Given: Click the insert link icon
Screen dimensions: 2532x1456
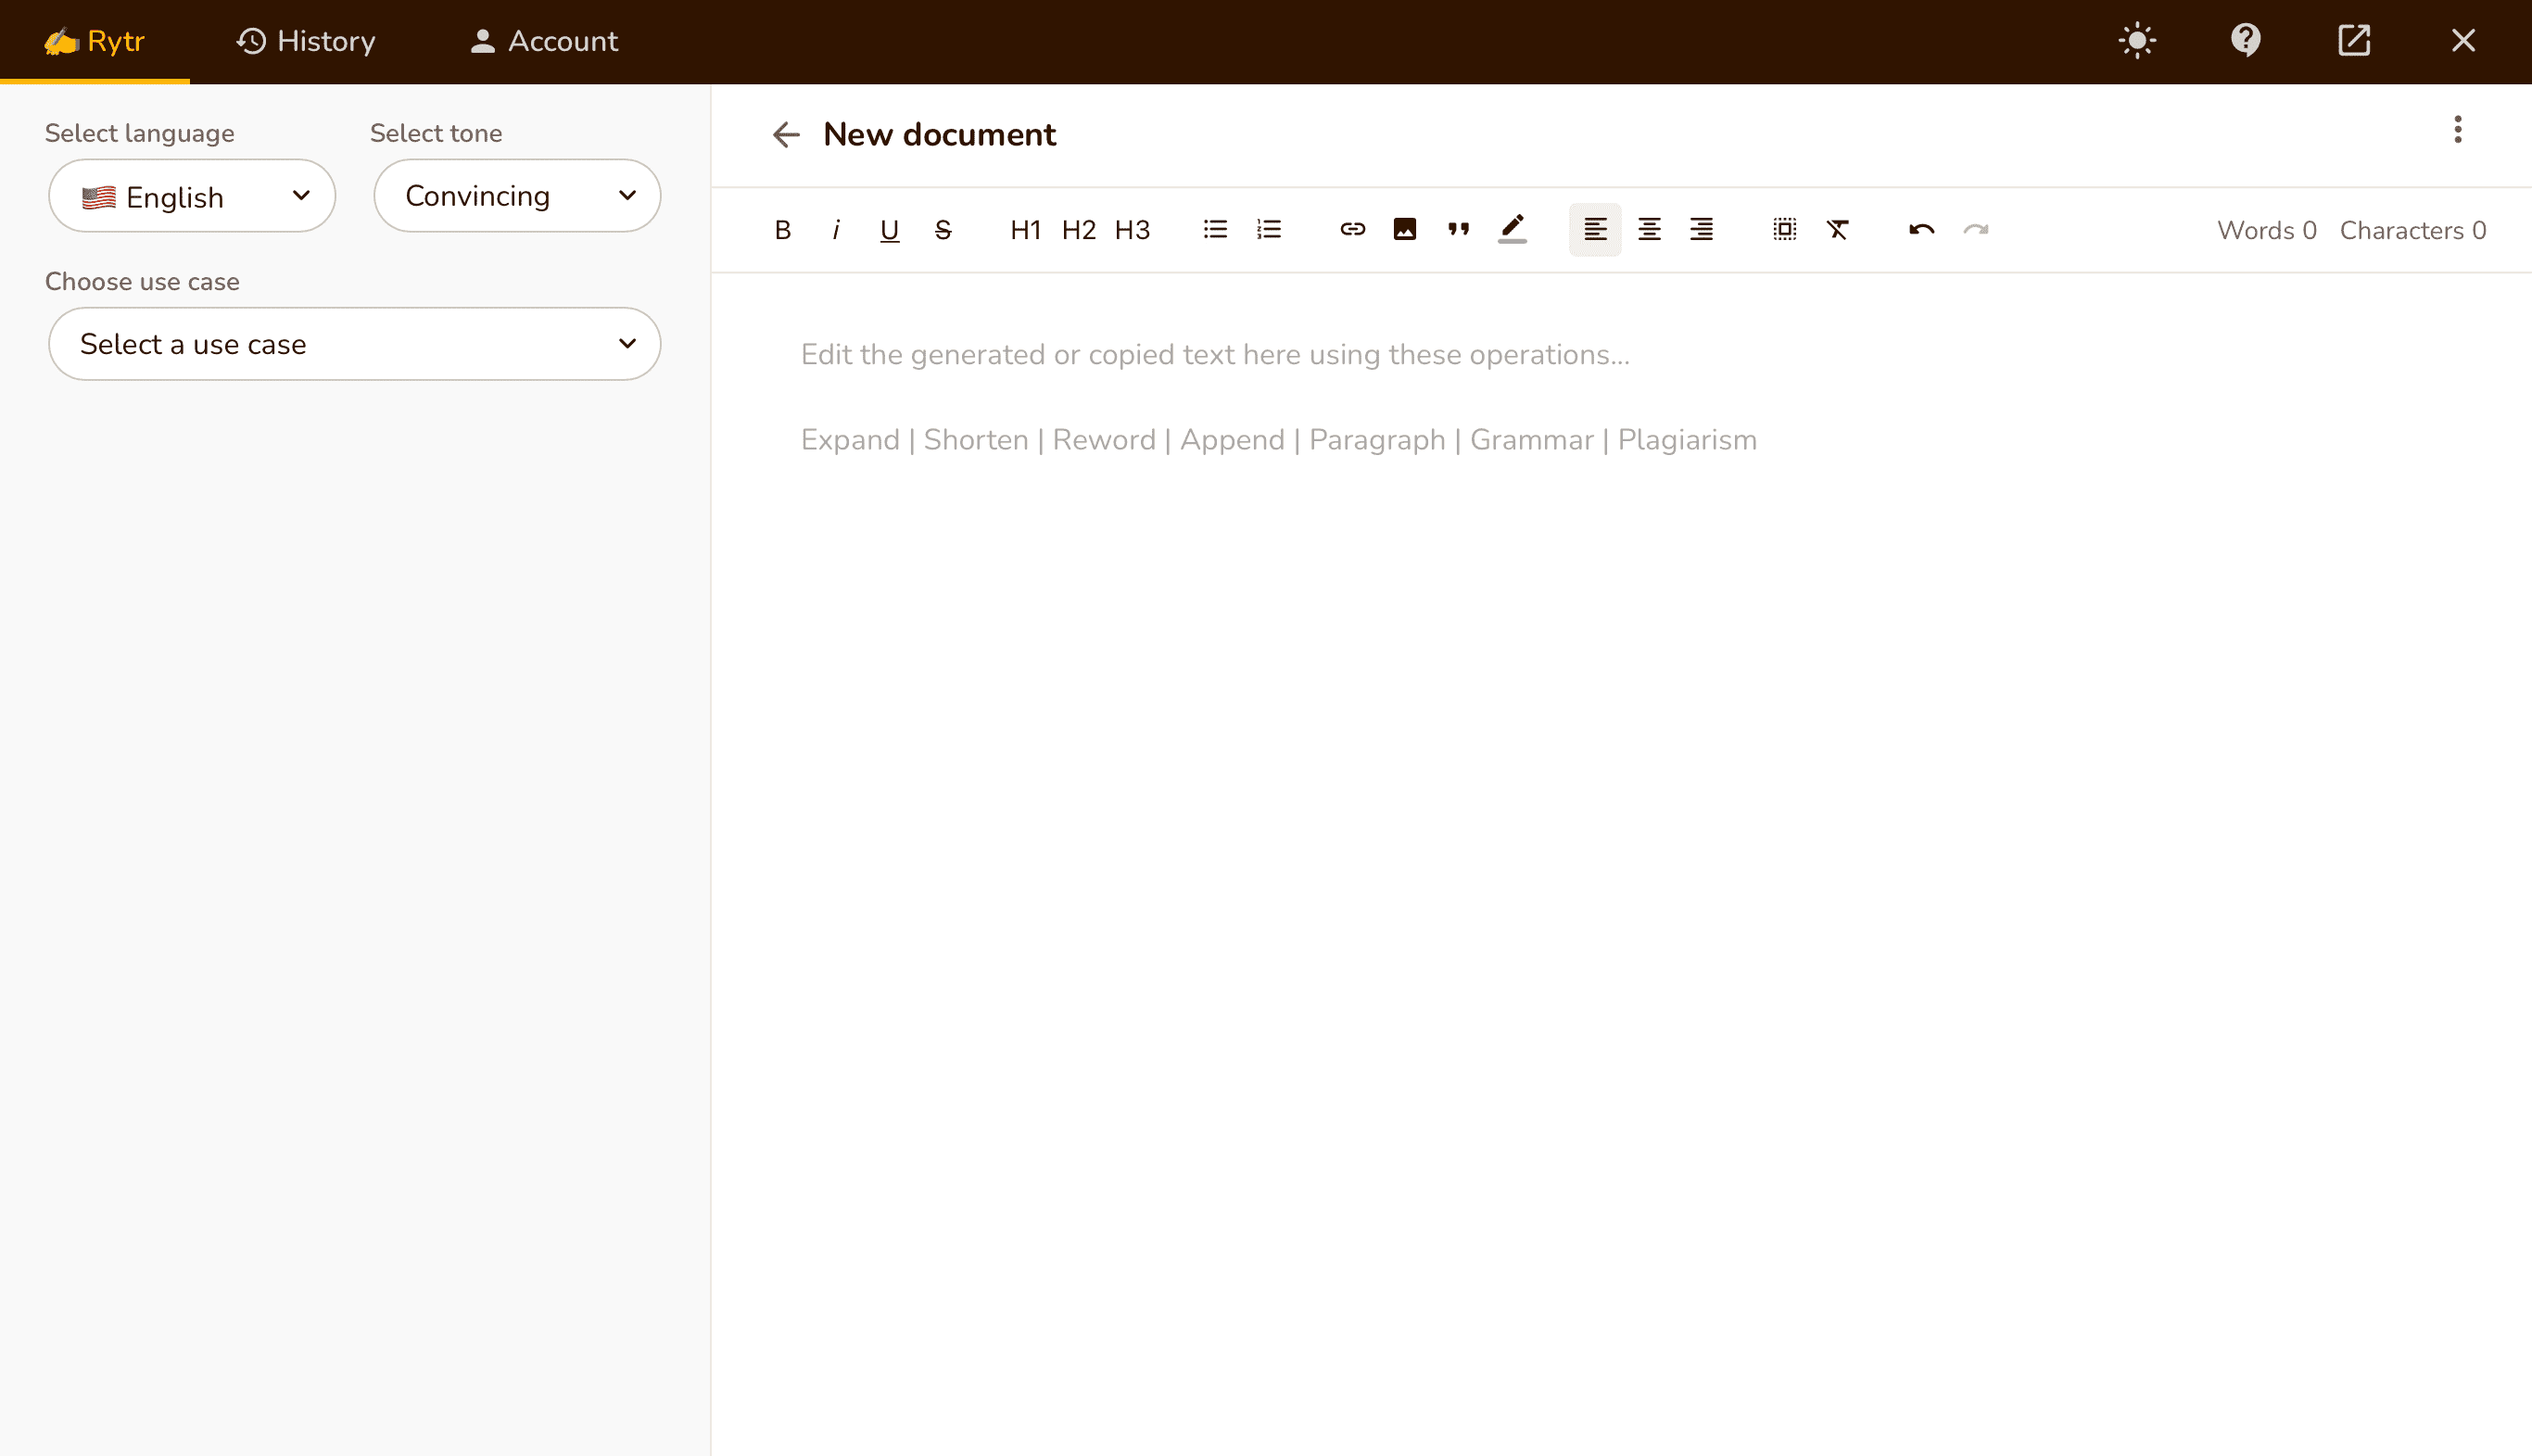Looking at the screenshot, I should (x=1352, y=230).
